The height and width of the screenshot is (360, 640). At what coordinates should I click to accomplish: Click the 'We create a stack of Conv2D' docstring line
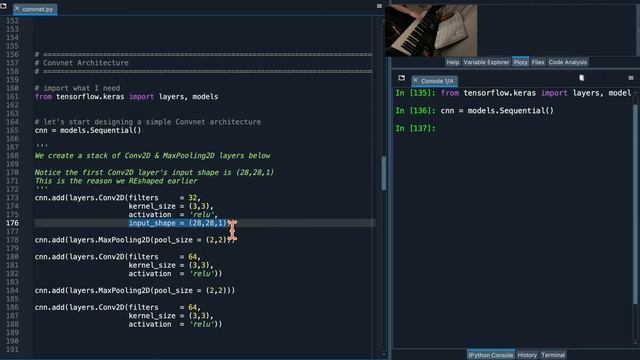click(x=153, y=156)
